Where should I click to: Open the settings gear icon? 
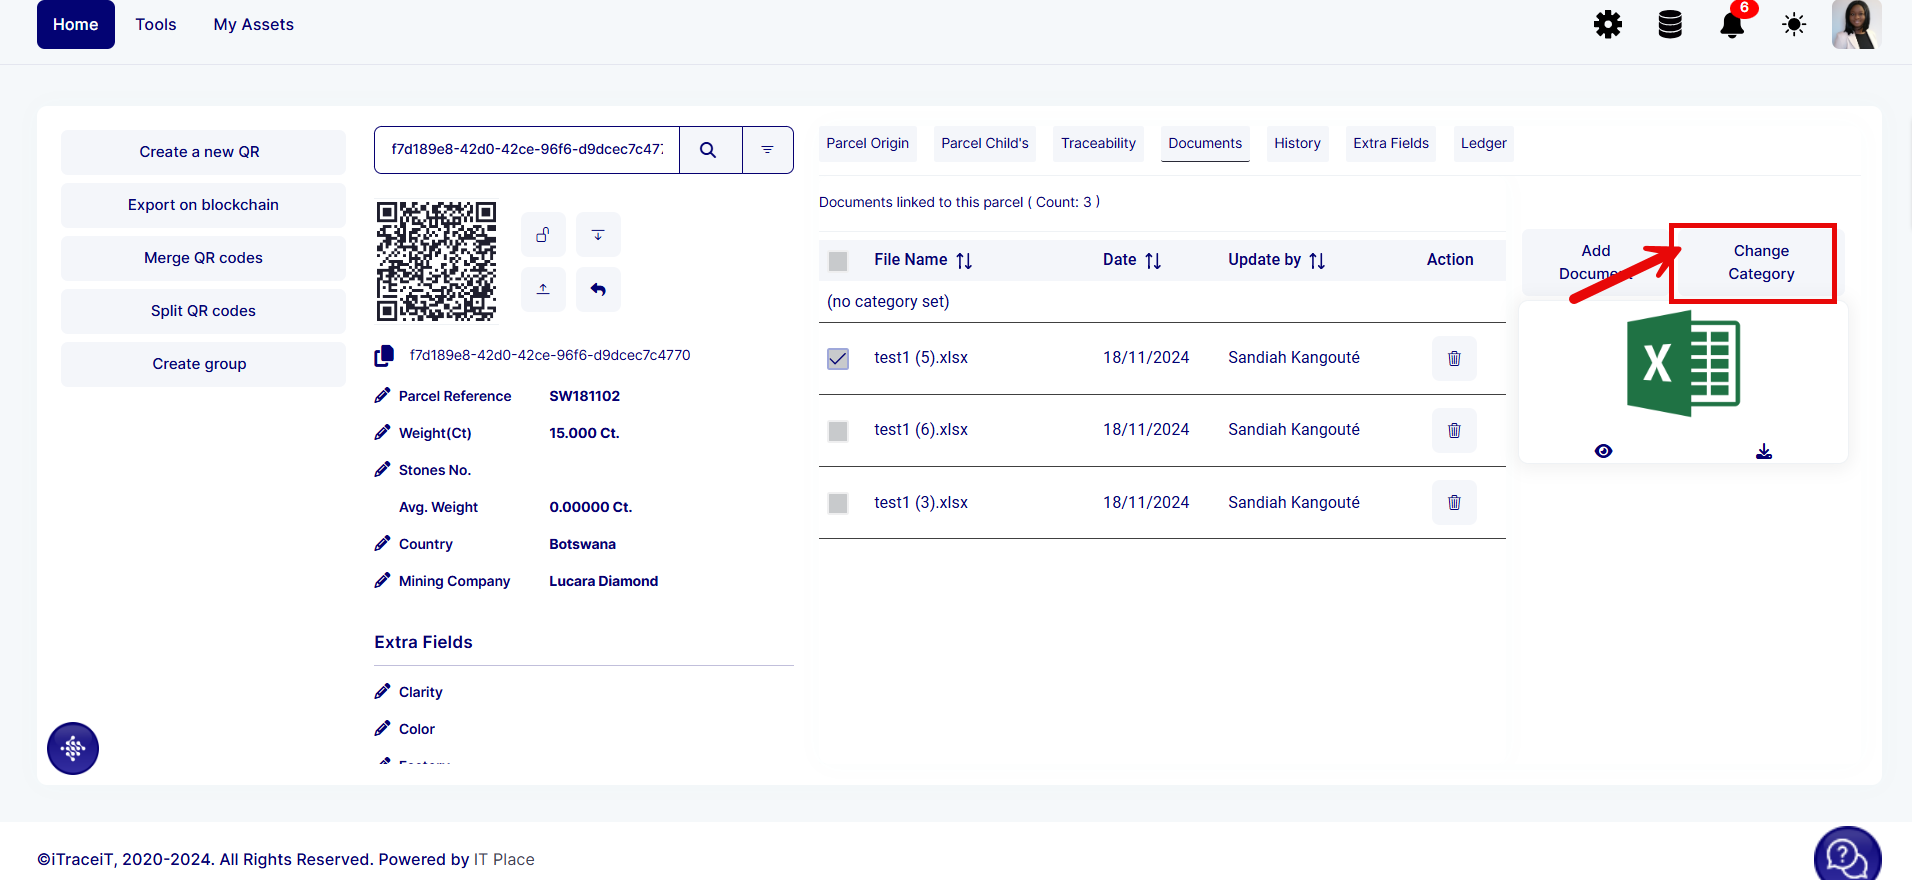click(x=1608, y=25)
